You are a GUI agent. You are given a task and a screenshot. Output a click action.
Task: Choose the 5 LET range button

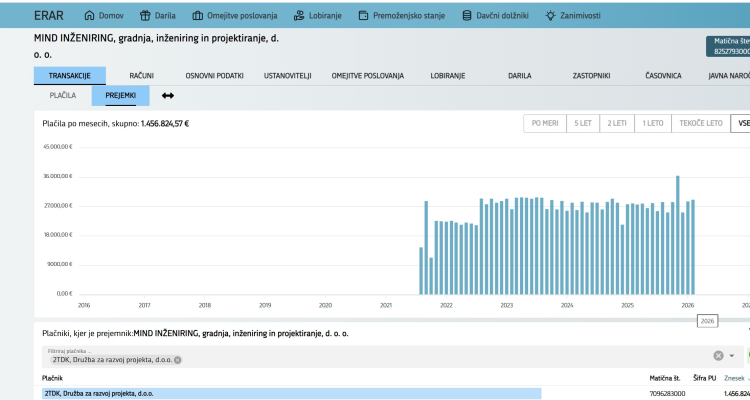(583, 123)
